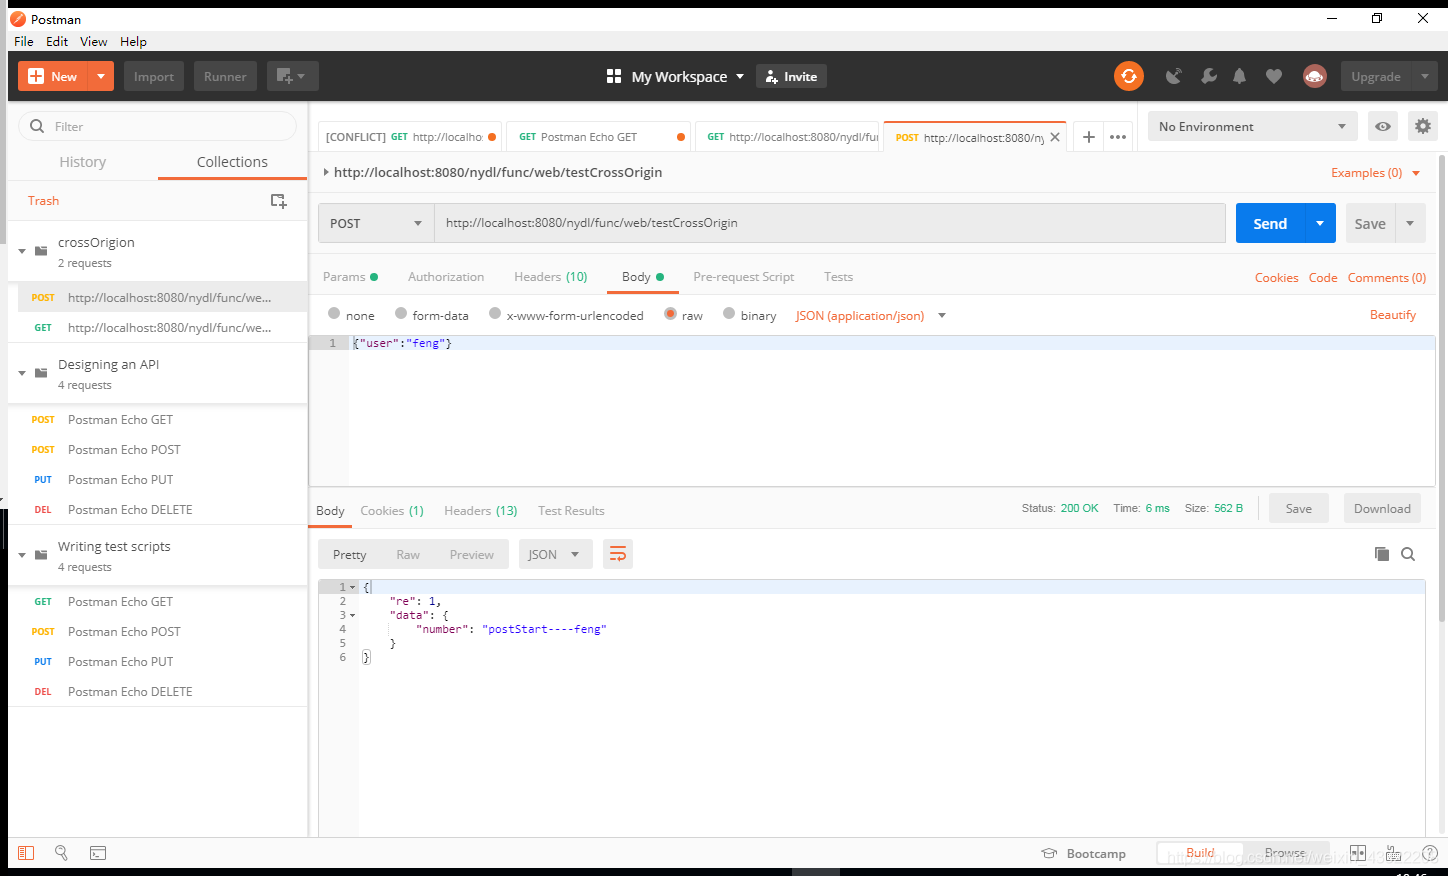Toggle the sidebar icon in status bar
The height and width of the screenshot is (876, 1448).
pyautogui.click(x=26, y=853)
